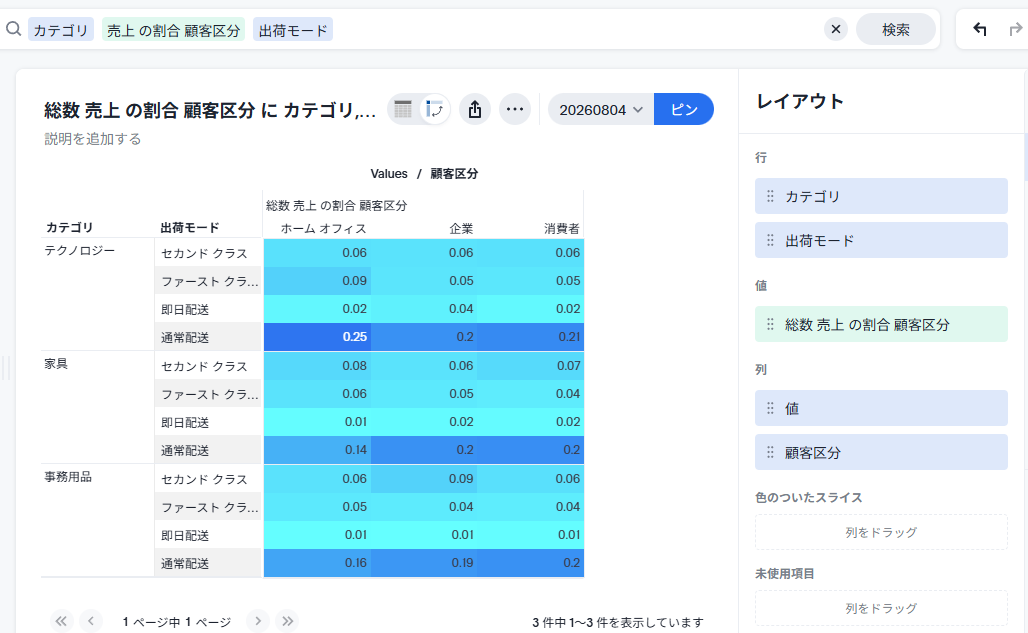This screenshot has width=1028, height=633.
Task: Click the 出荷モード column header
Action: point(189,227)
